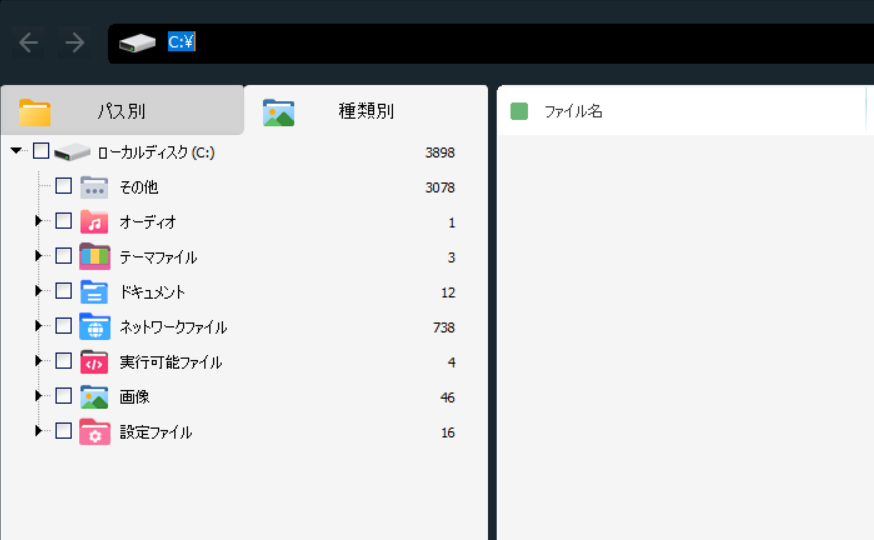Screen dimensions: 874x540
Task: Click the ネットワークファイル globe folder icon
Action: [95, 327]
